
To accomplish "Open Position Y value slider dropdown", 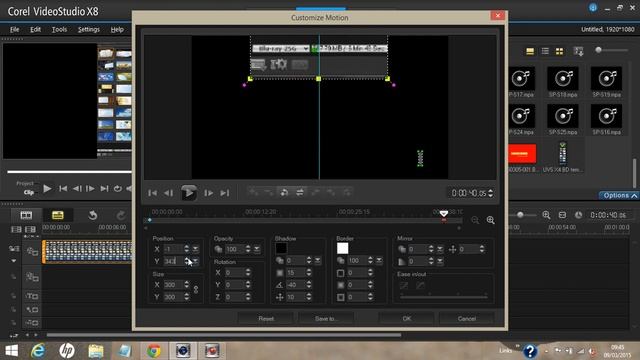I will coord(196,261).
